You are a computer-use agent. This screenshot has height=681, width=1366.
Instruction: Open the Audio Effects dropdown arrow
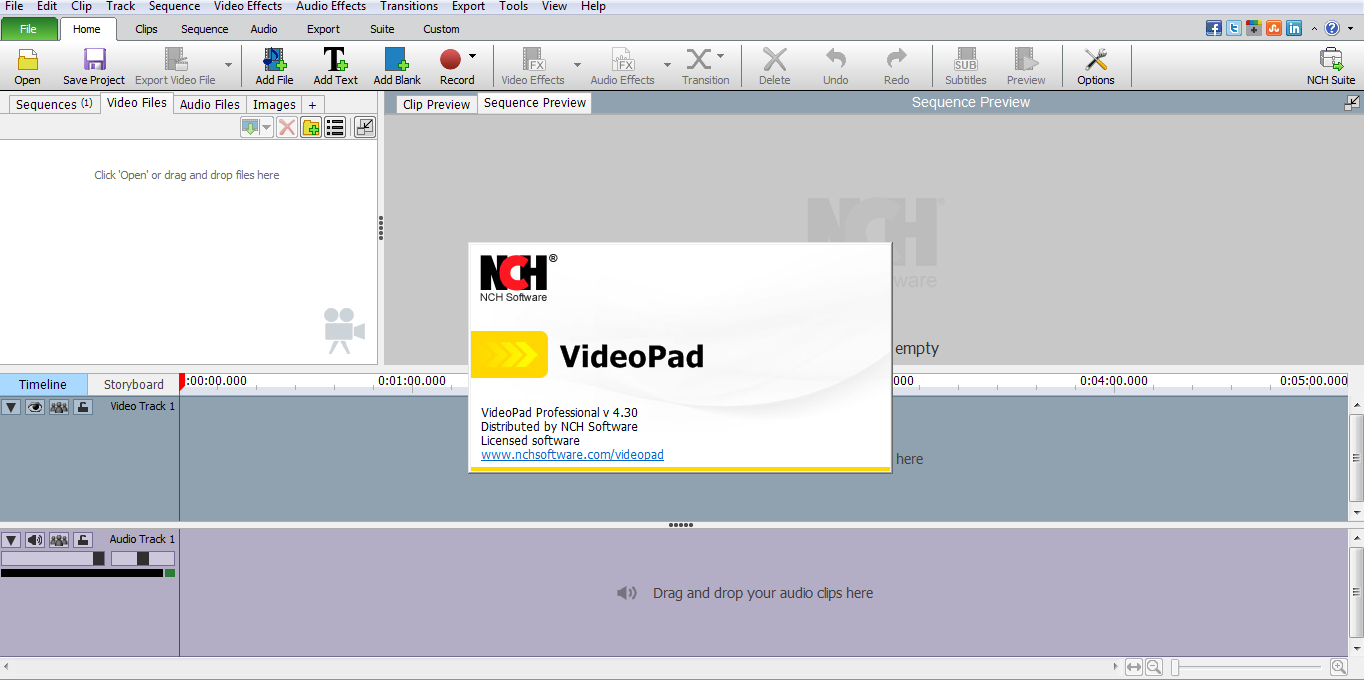point(667,65)
